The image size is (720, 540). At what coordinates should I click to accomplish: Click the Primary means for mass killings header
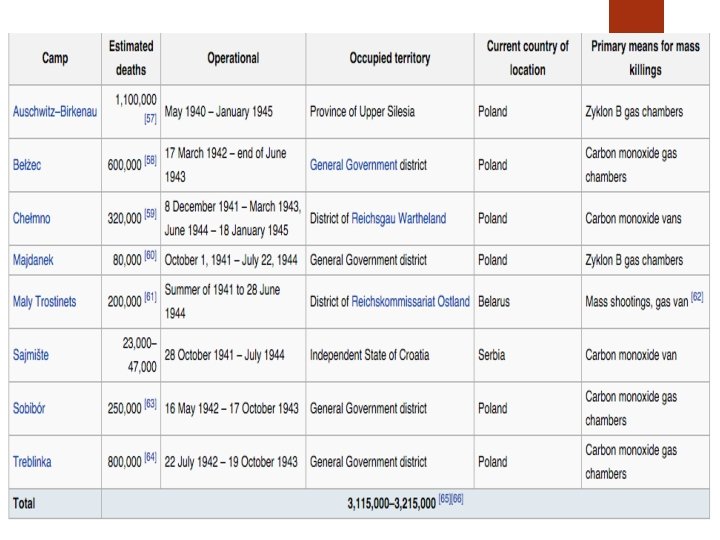tap(645, 58)
